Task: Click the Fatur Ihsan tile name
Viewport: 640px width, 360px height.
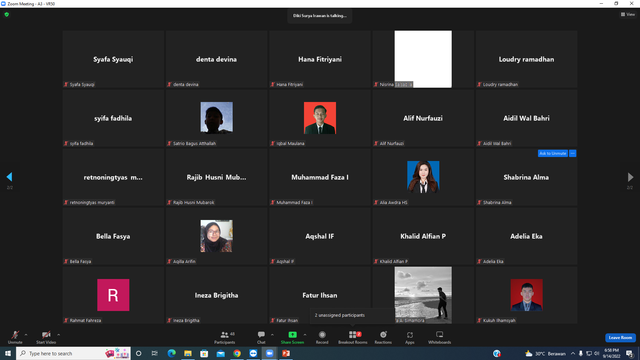Action: tap(320, 295)
